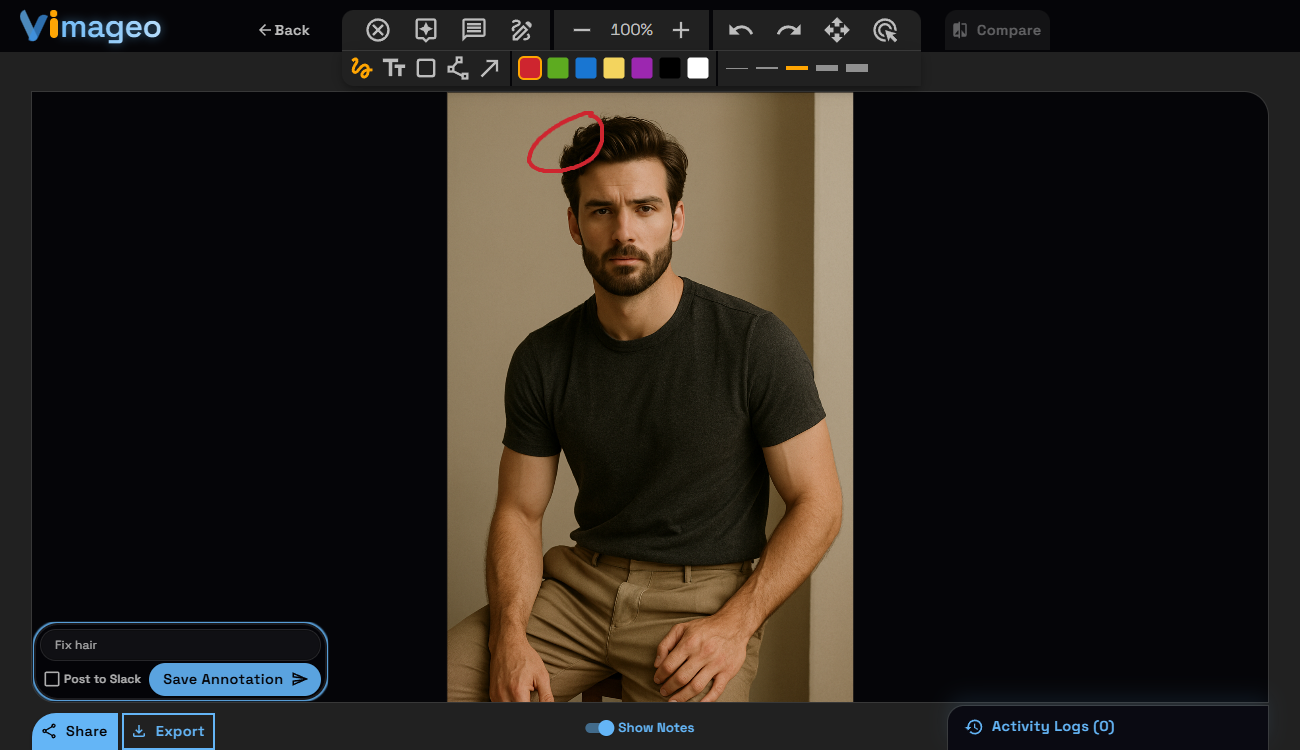1300x750 pixels.
Task: Click the Fix hair annotation text field
Action: pyautogui.click(x=180, y=645)
